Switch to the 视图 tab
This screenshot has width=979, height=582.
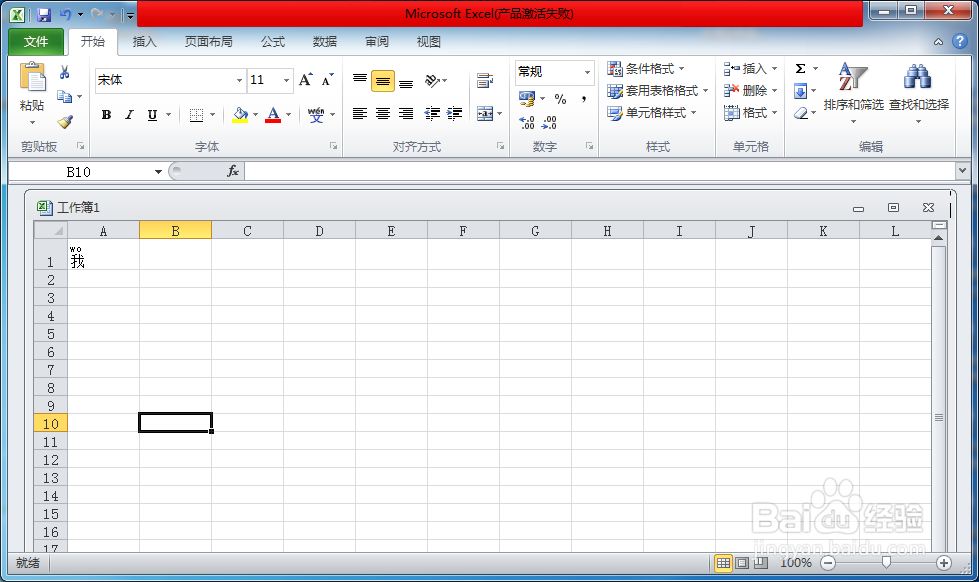(428, 42)
